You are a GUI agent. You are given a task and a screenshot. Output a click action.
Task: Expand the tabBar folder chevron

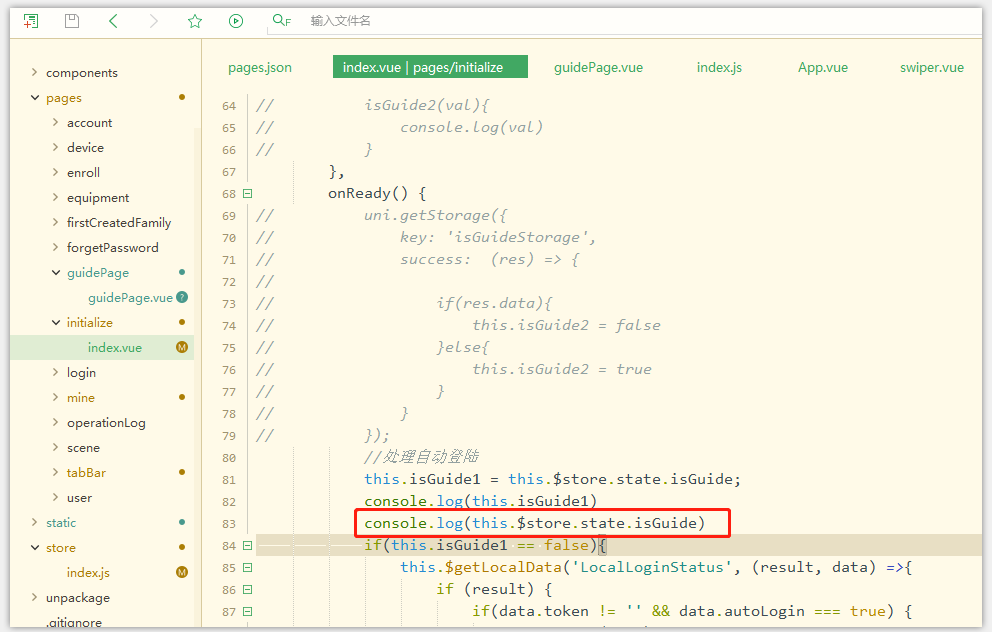coord(55,473)
